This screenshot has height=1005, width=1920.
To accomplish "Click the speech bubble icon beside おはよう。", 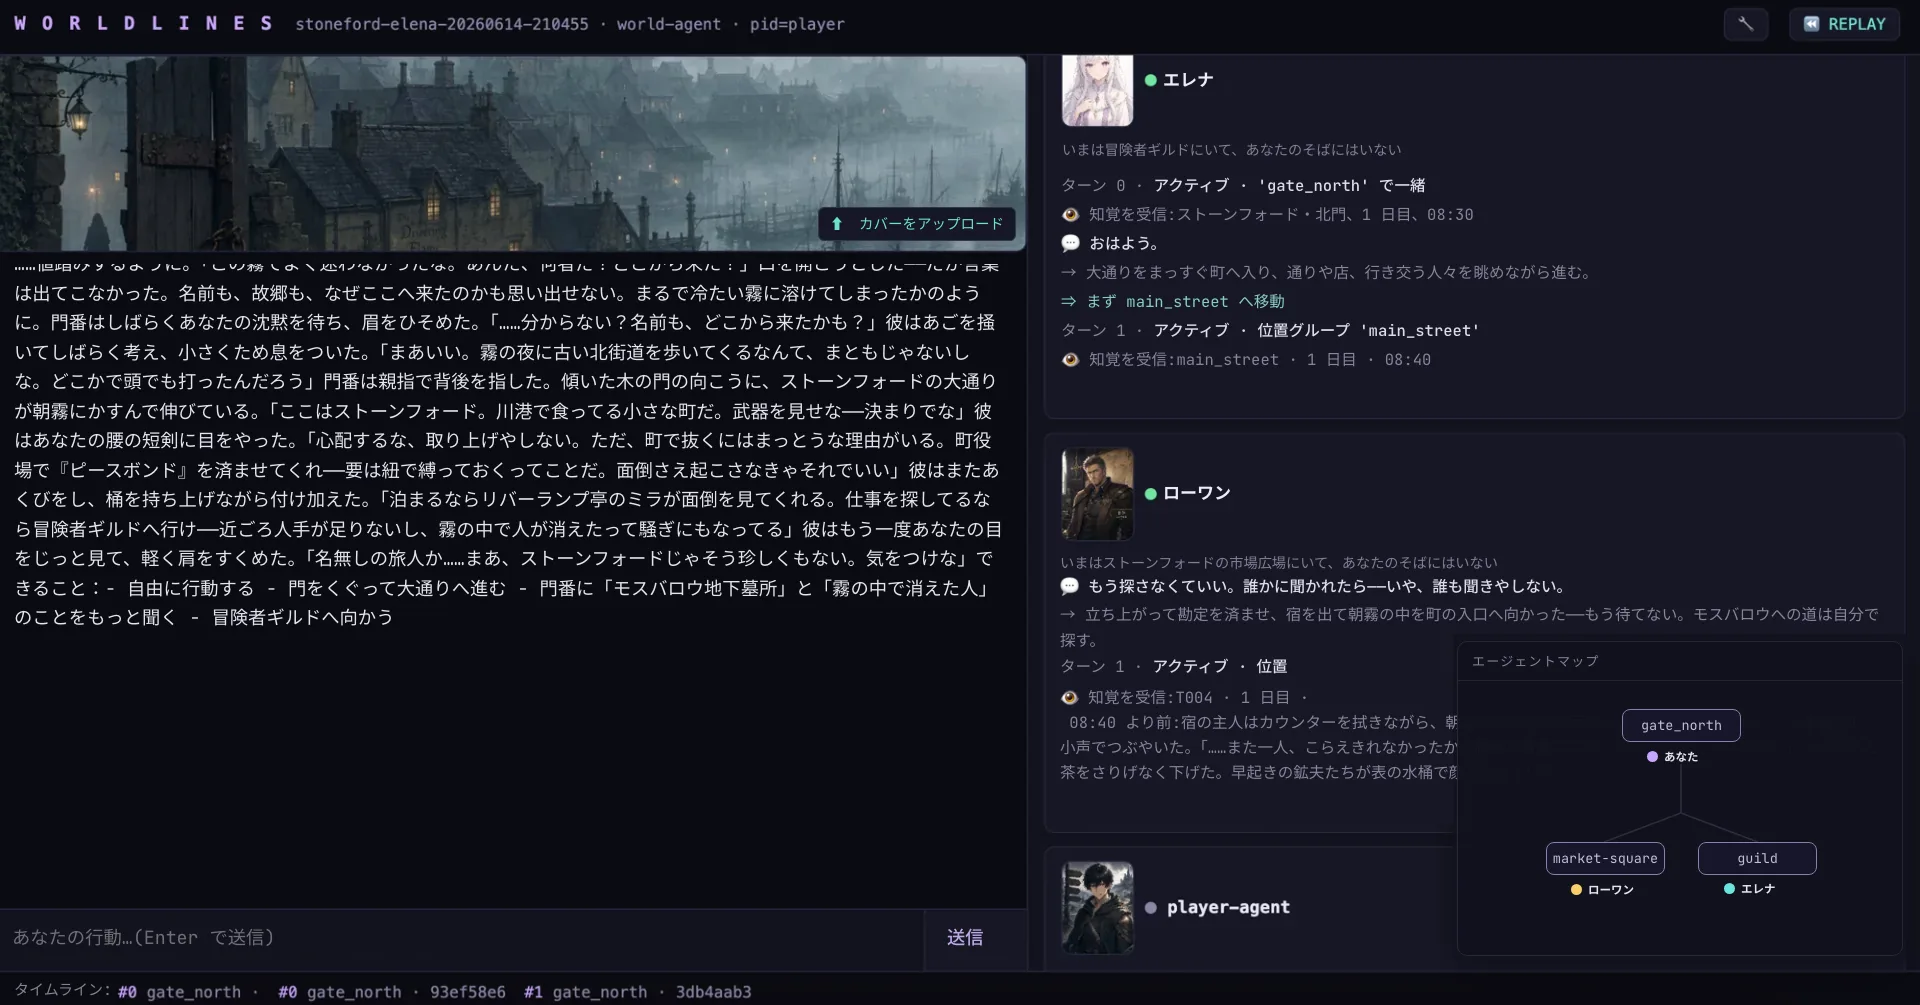I will [x=1070, y=243].
